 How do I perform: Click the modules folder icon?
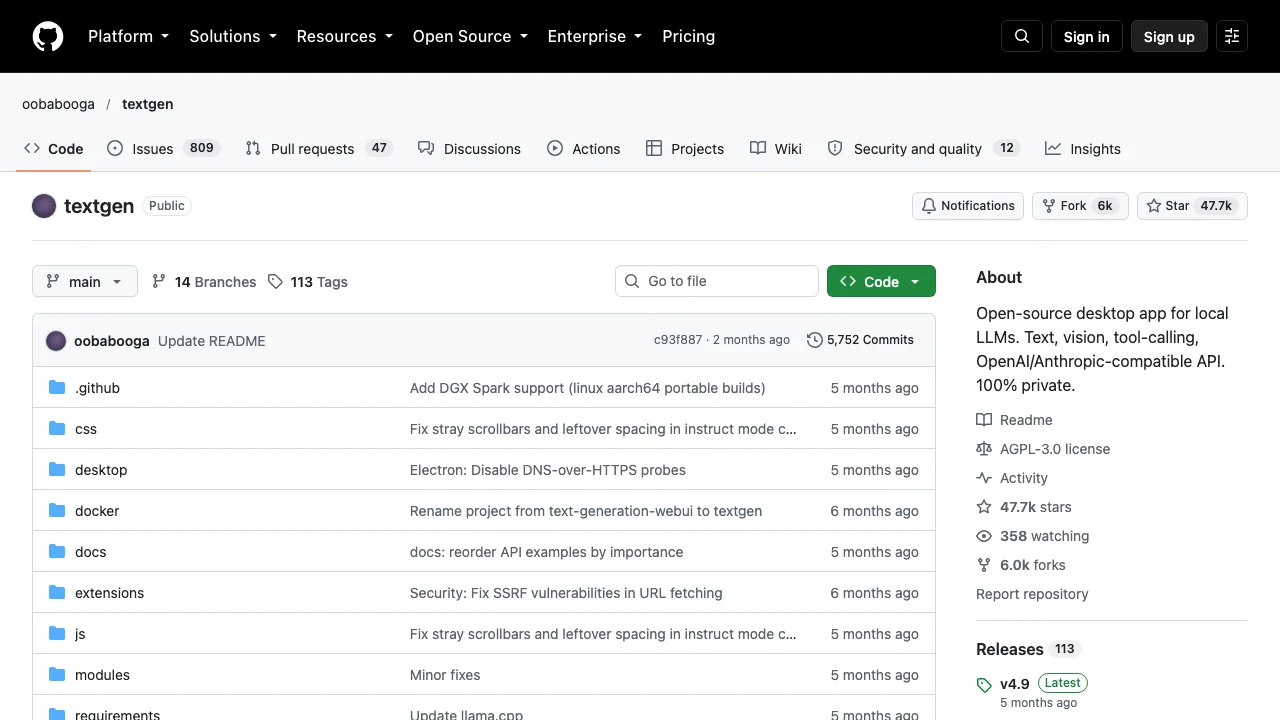(57, 675)
